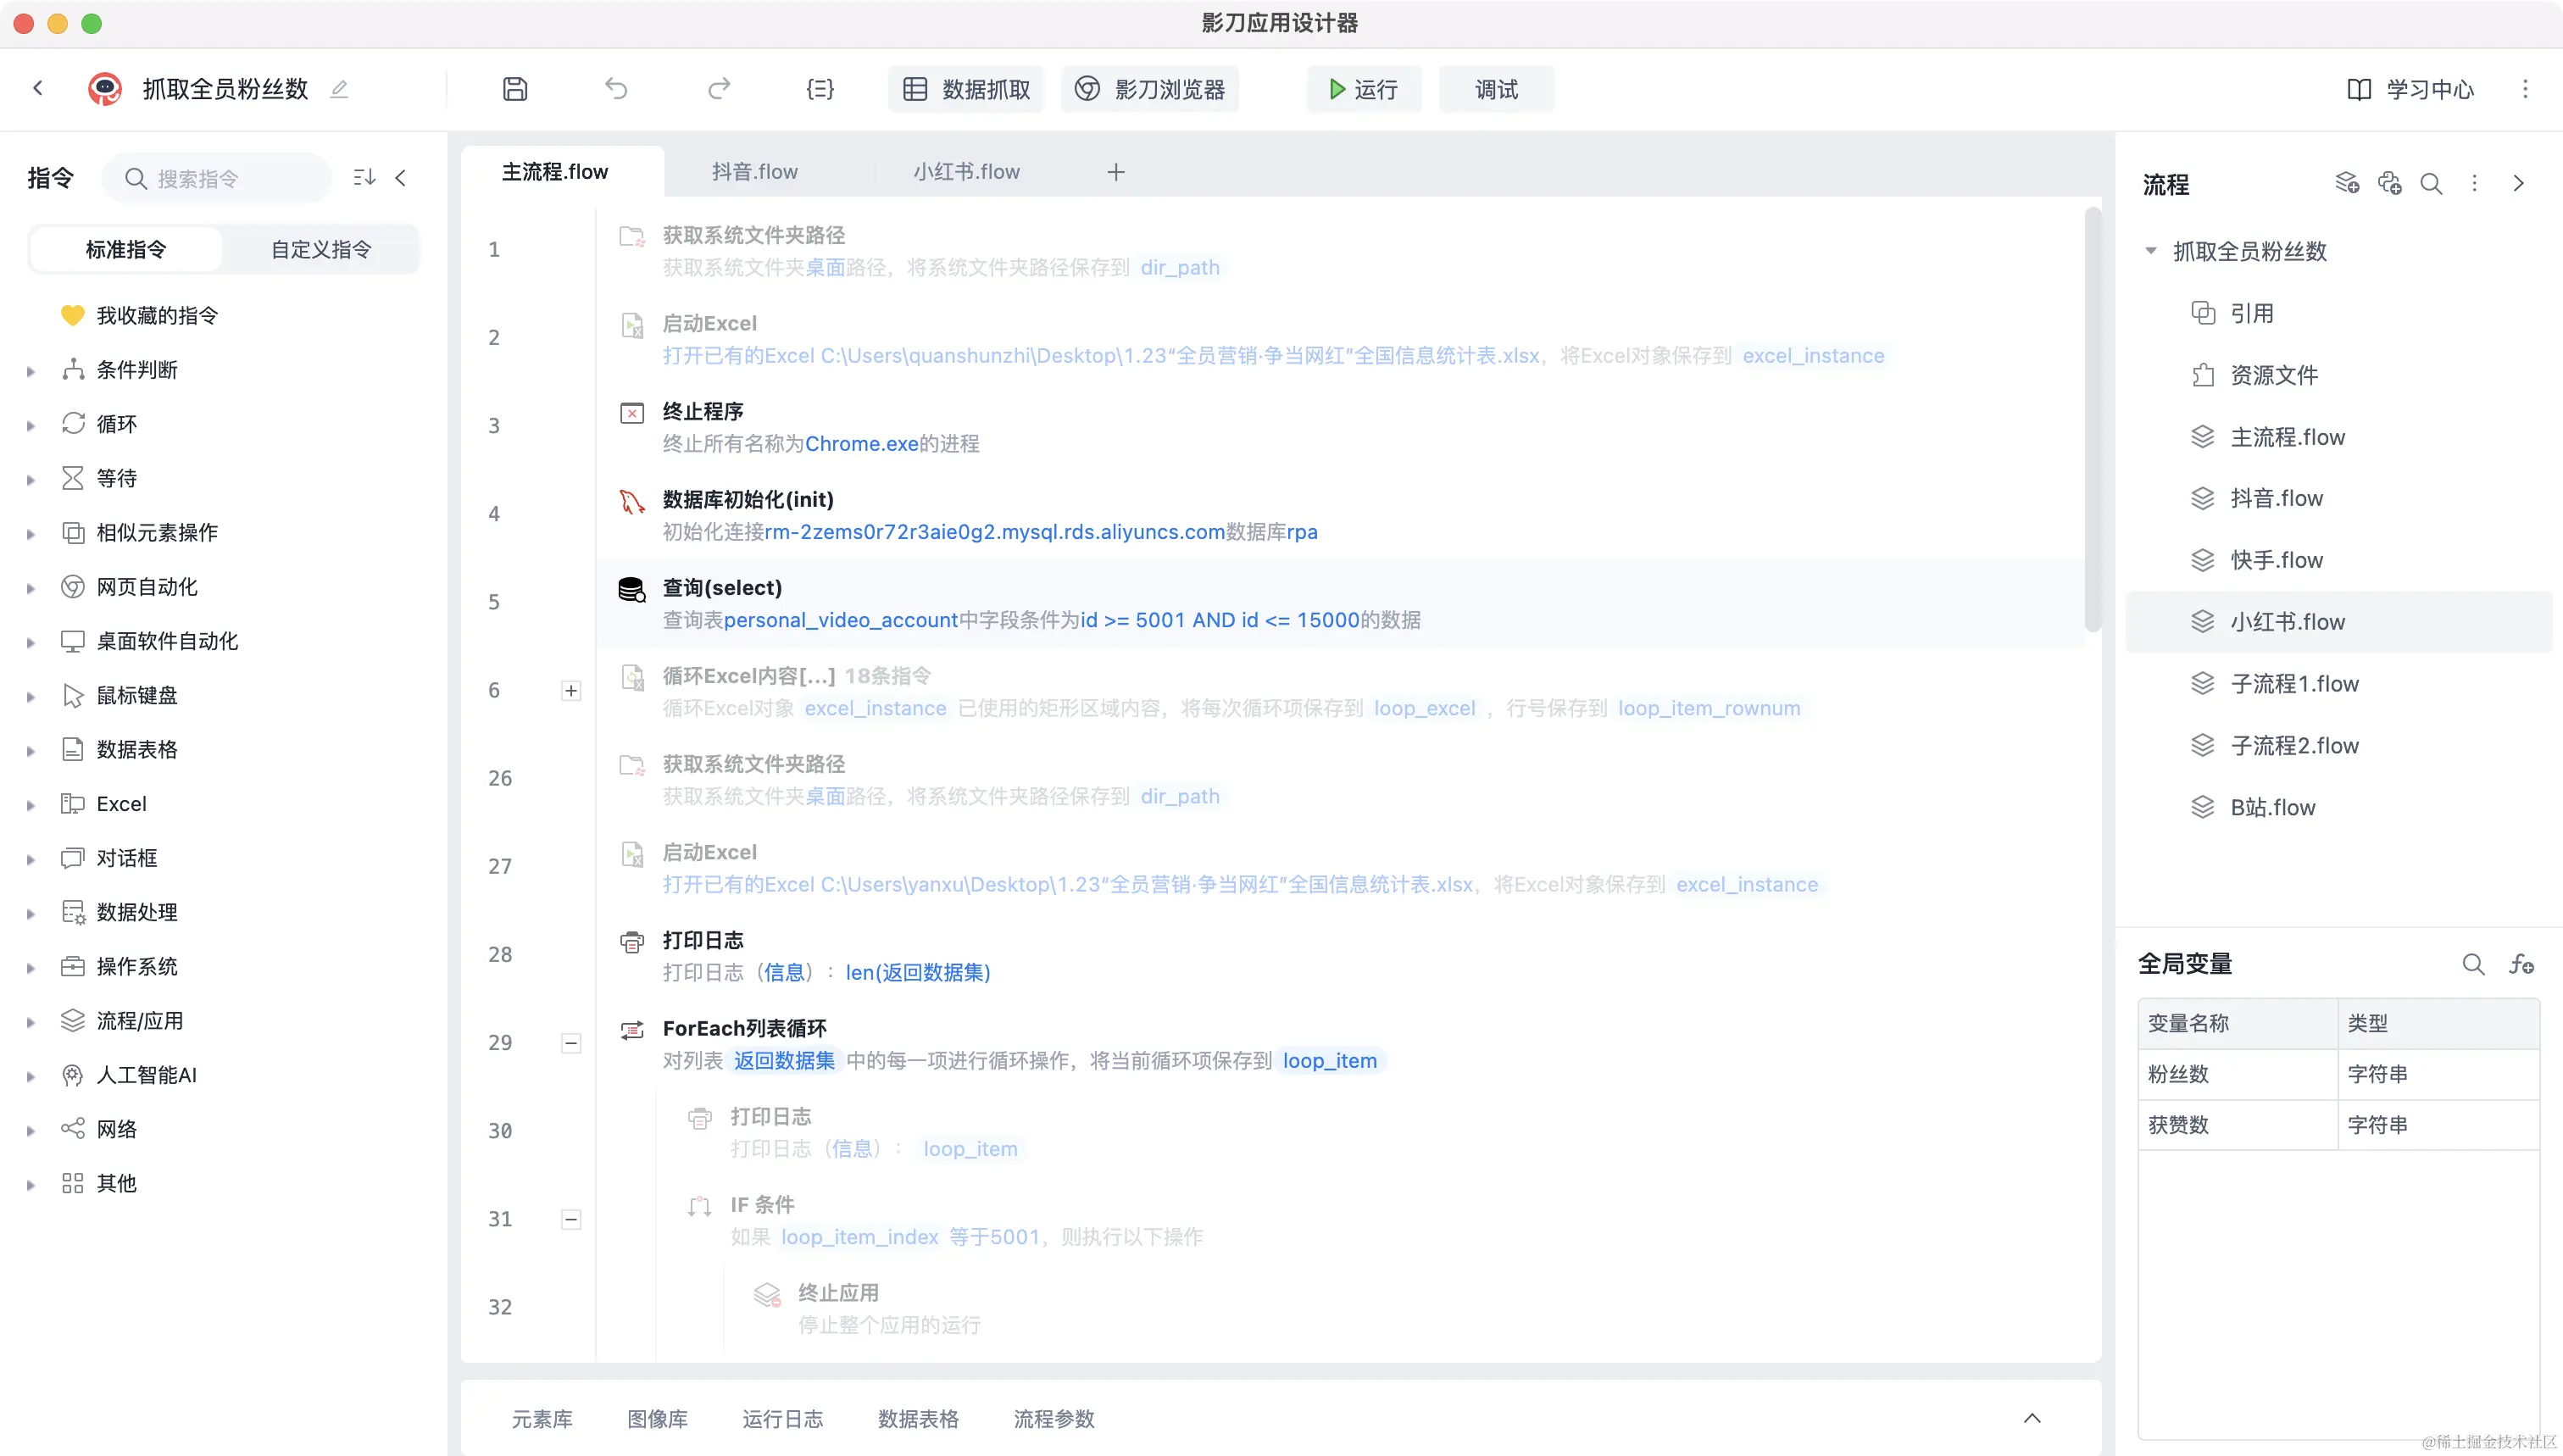Image resolution: width=2563 pixels, height=1456 pixels.
Task: Expand the 网页自动化 command category
Action: pos(30,588)
